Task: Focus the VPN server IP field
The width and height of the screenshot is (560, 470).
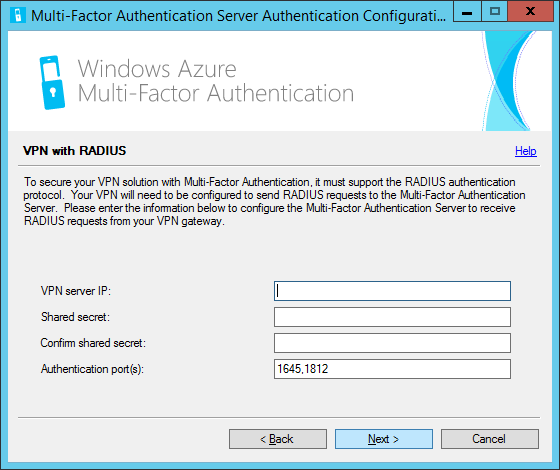Action: click(392, 291)
